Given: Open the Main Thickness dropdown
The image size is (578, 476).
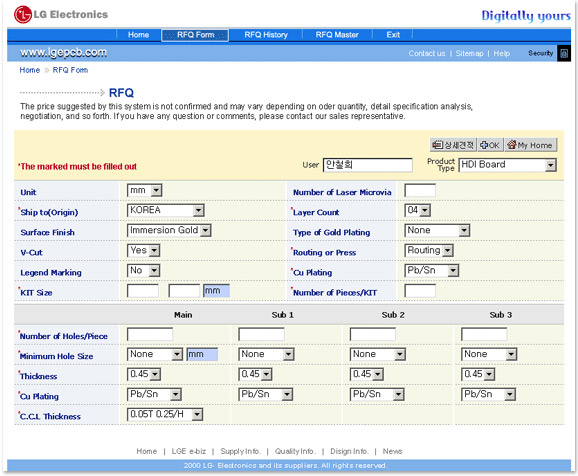Looking at the screenshot, I should coord(144,375).
